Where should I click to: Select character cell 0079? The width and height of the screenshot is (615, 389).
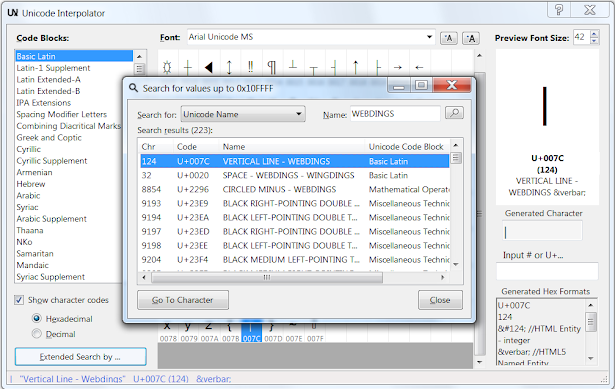189,332
